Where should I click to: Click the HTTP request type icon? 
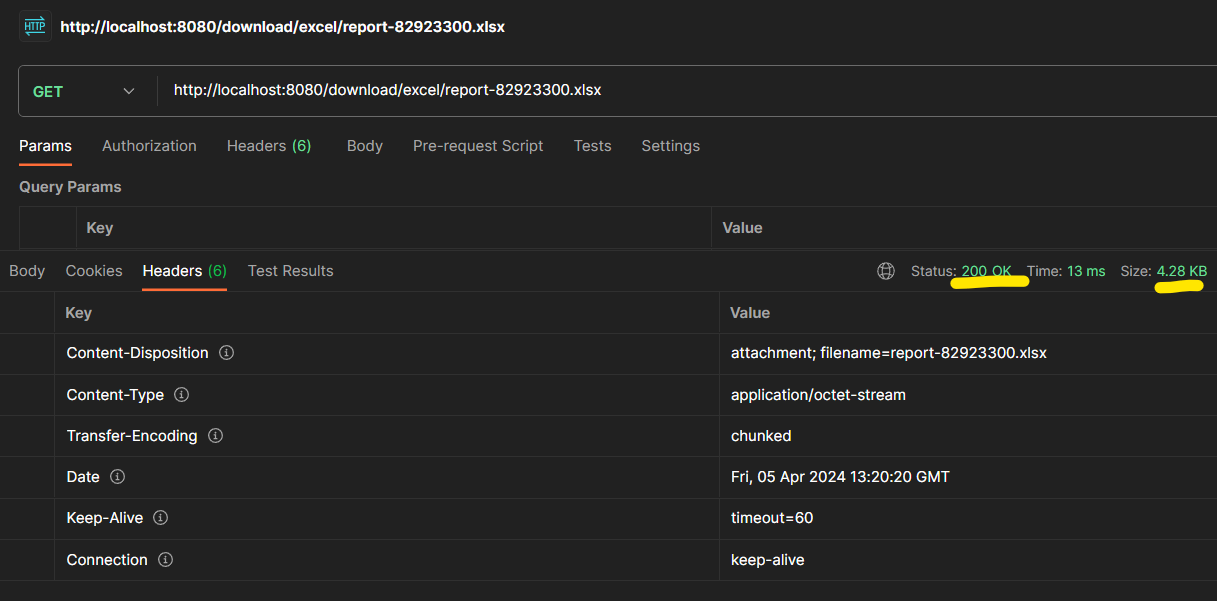point(33,25)
